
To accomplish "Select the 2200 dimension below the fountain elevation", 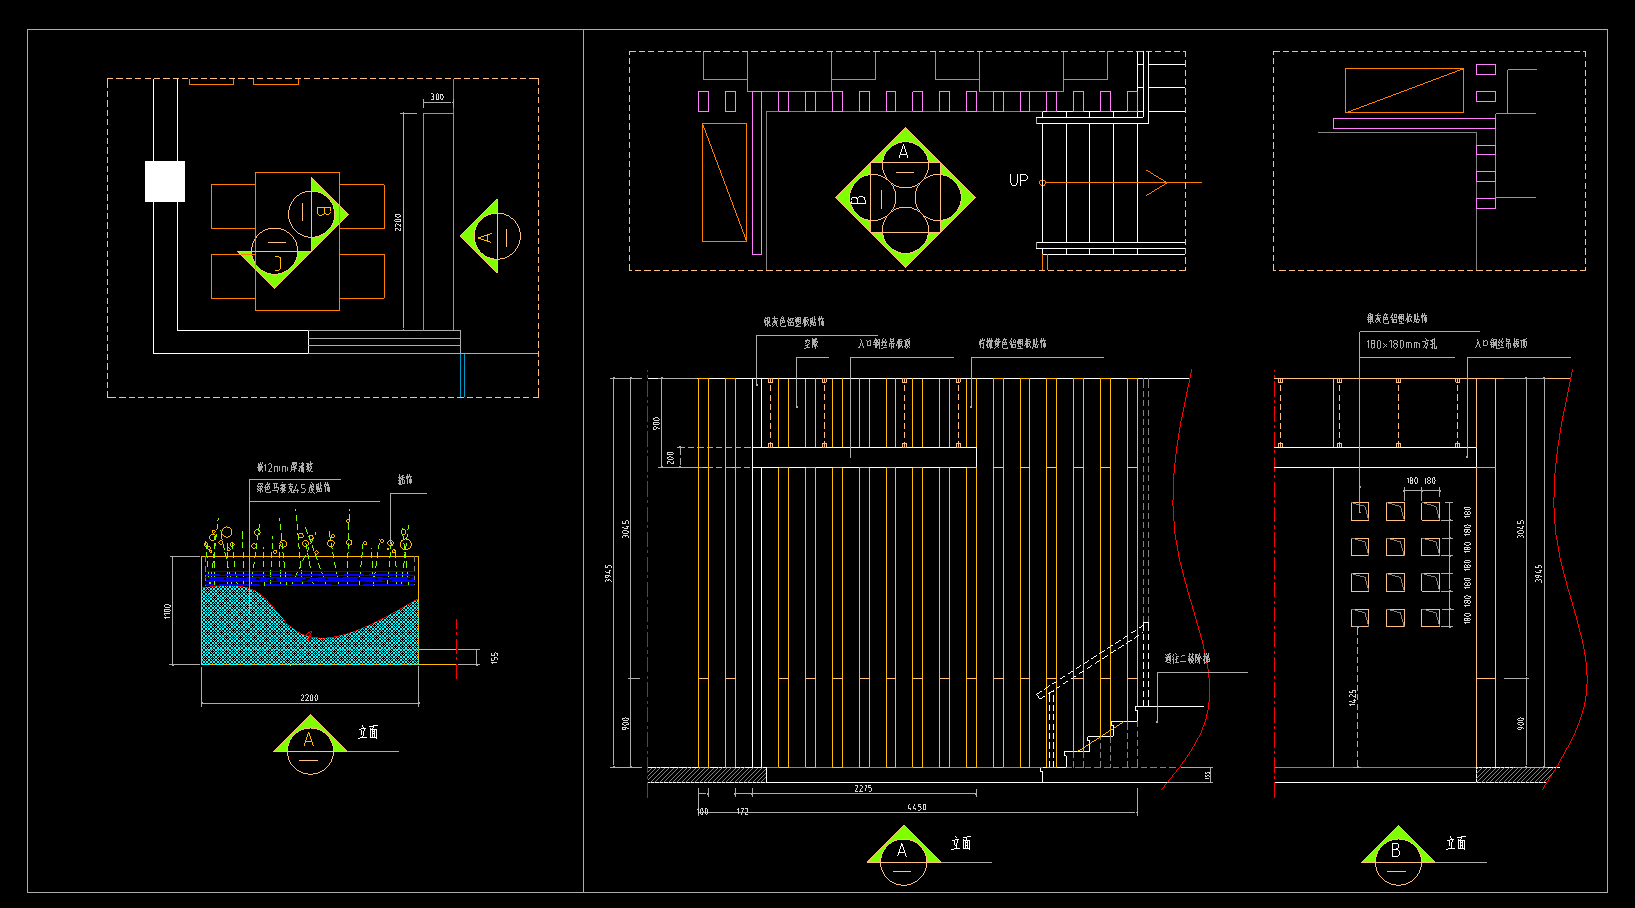I will [309, 698].
